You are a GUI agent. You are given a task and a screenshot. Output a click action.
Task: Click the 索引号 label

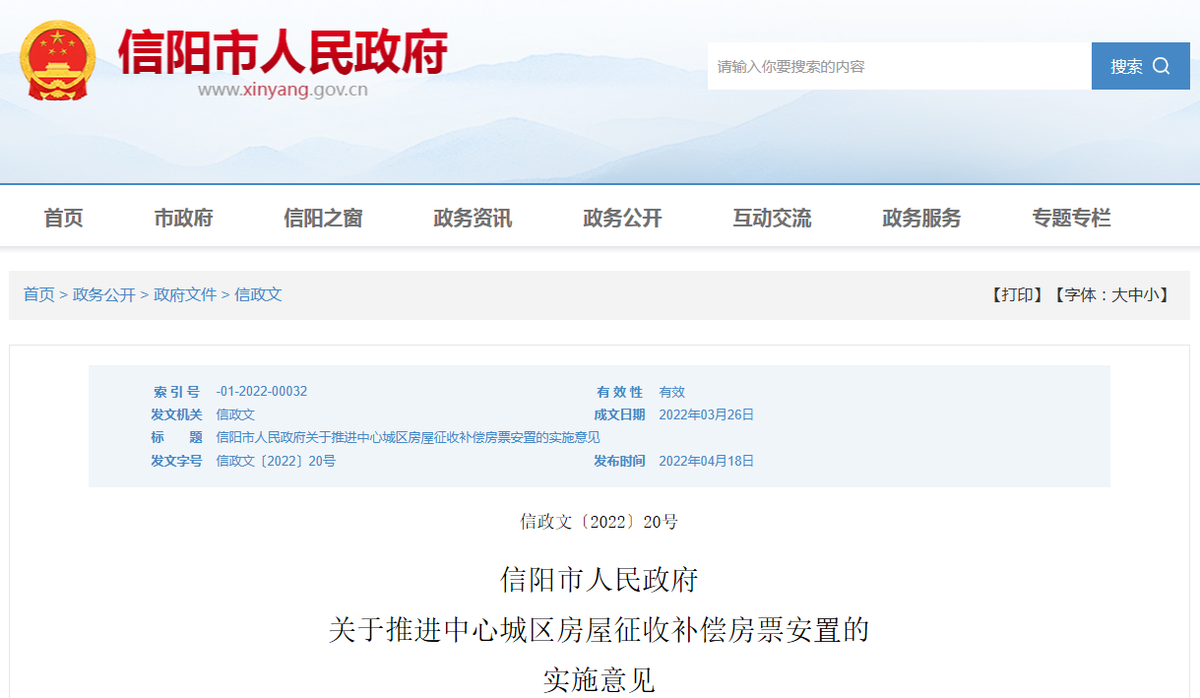pos(176,392)
